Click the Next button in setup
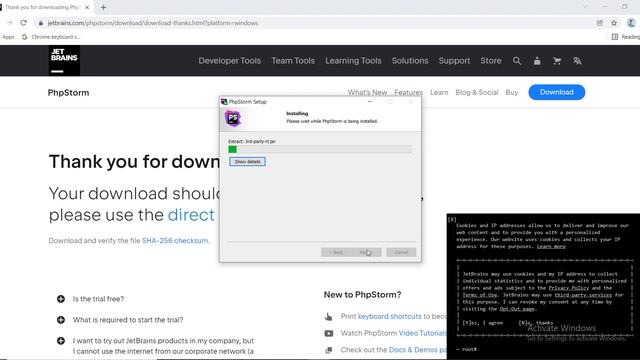This screenshot has height=360, width=640. 366,252
